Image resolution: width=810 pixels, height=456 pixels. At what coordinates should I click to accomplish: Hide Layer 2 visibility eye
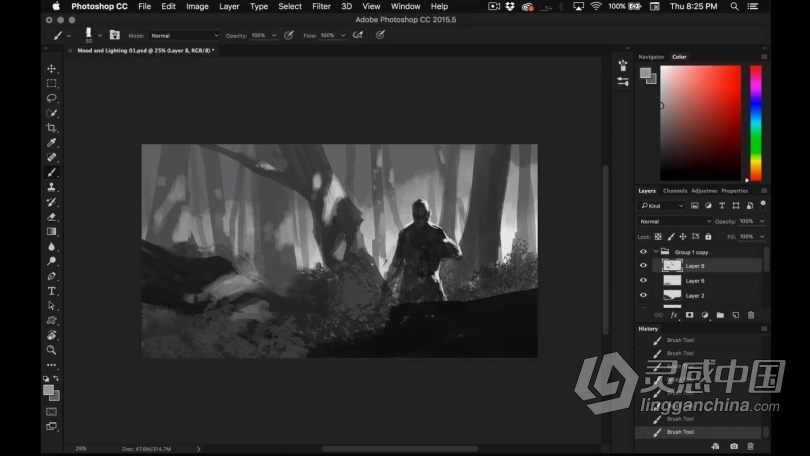coord(643,295)
